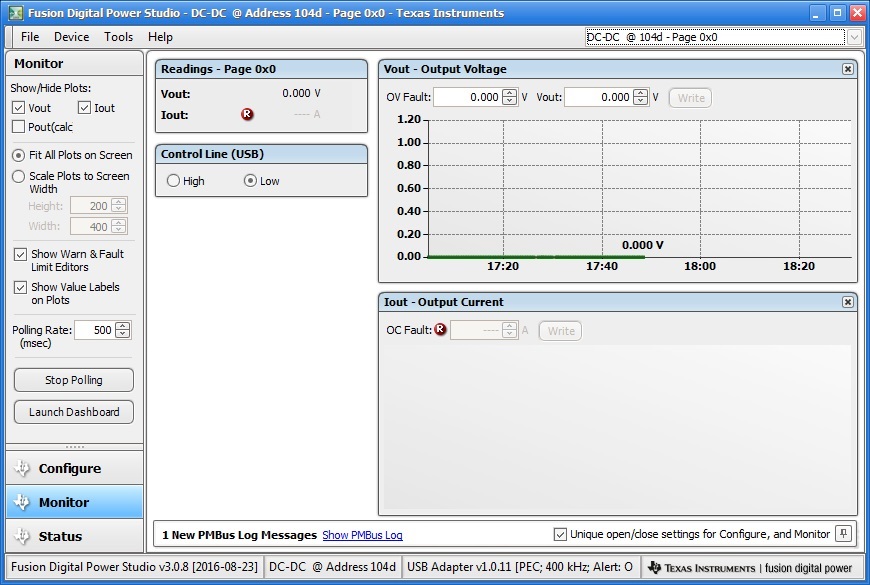Click the version text 'Fusion Digital Power Studio v3.0.8'
The image size is (870, 585).
pyautogui.click(x=135, y=567)
